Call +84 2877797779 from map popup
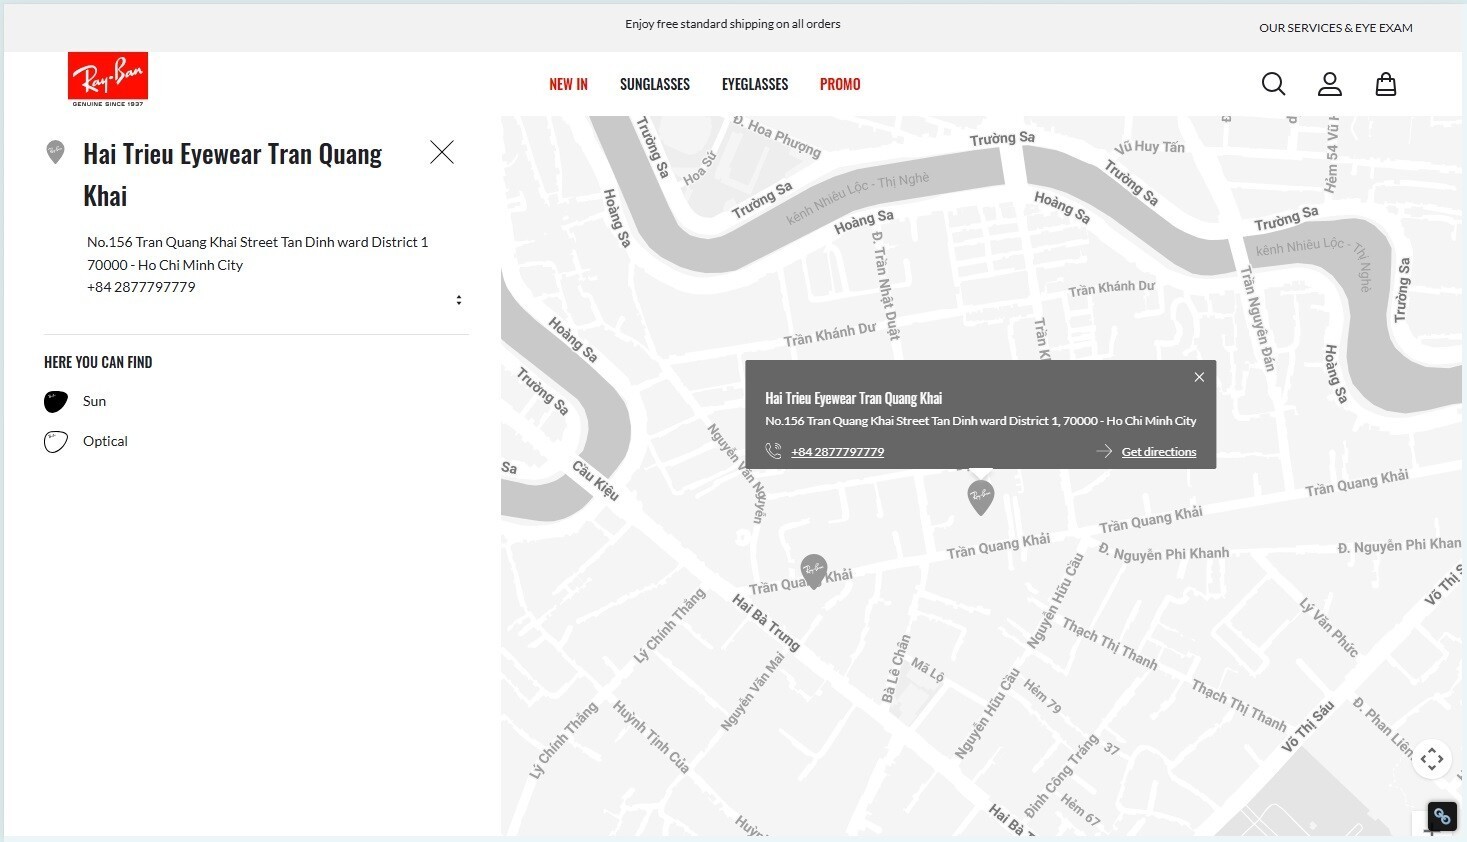The image size is (1467, 842). 838,452
